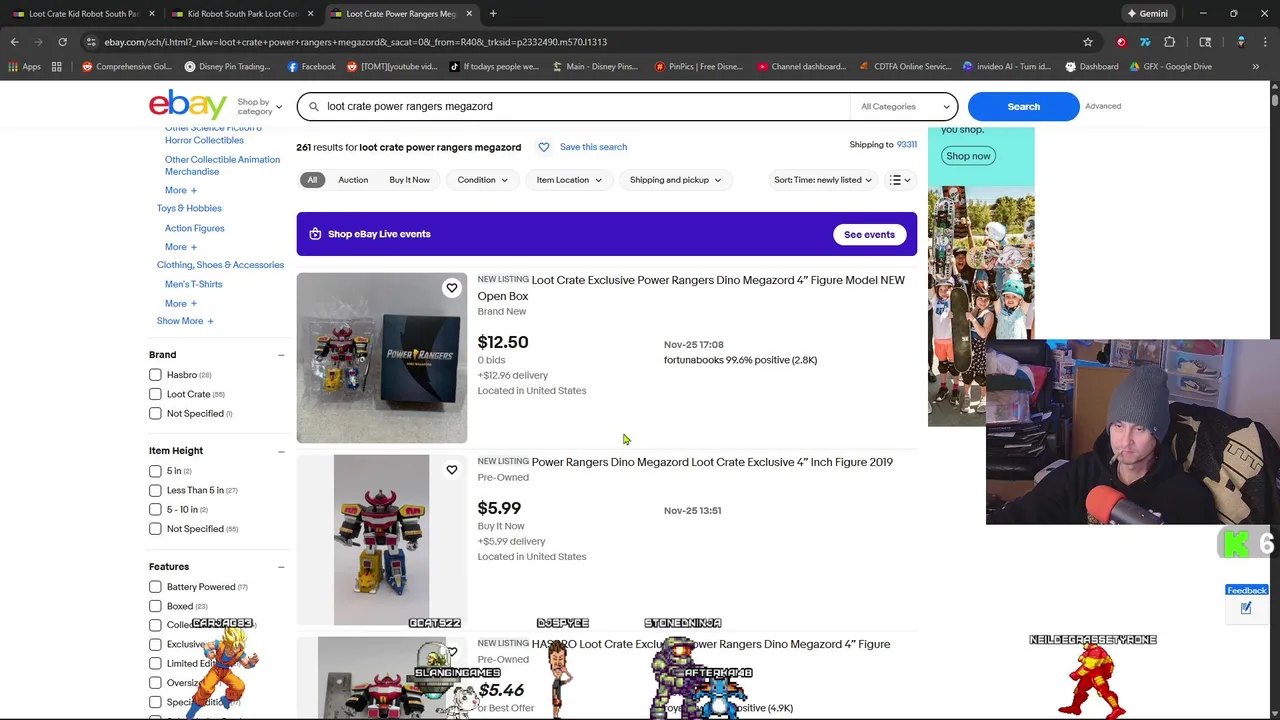This screenshot has width=1280, height=720.
Task: Check Item Height Not Specified filter
Action: pyautogui.click(x=155, y=529)
